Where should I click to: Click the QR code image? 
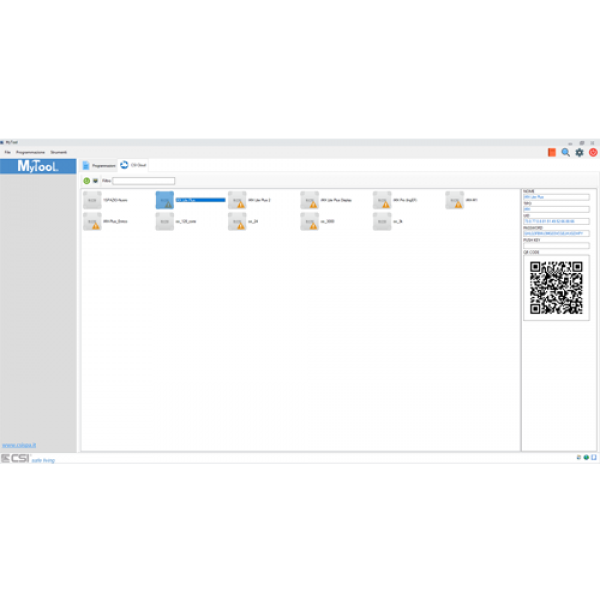coord(556,288)
